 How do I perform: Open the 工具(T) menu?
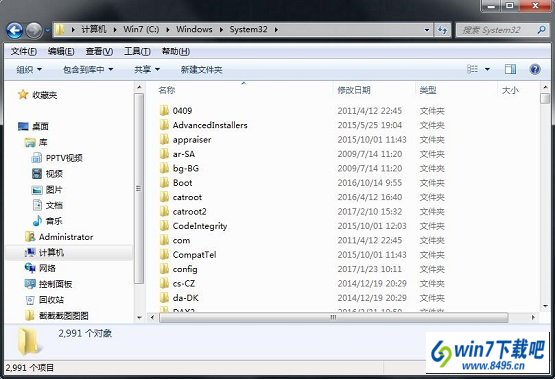[137, 52]
